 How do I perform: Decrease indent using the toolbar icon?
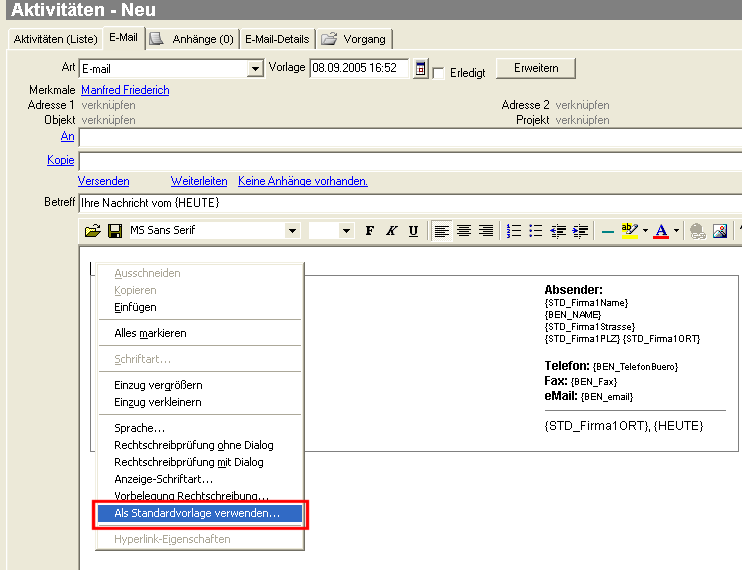pyautogui.click(x=558, y=231)
